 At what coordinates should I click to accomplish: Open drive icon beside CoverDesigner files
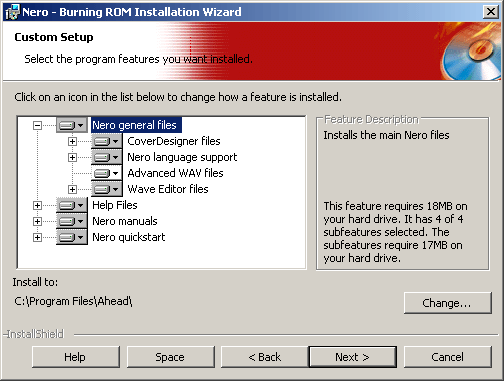107,141
